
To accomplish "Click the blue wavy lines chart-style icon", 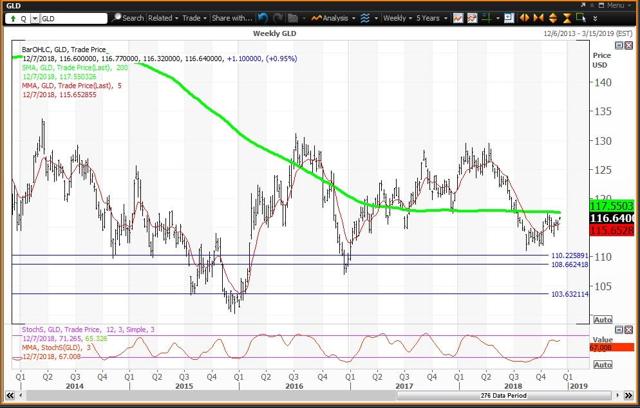I will point(365,18).
